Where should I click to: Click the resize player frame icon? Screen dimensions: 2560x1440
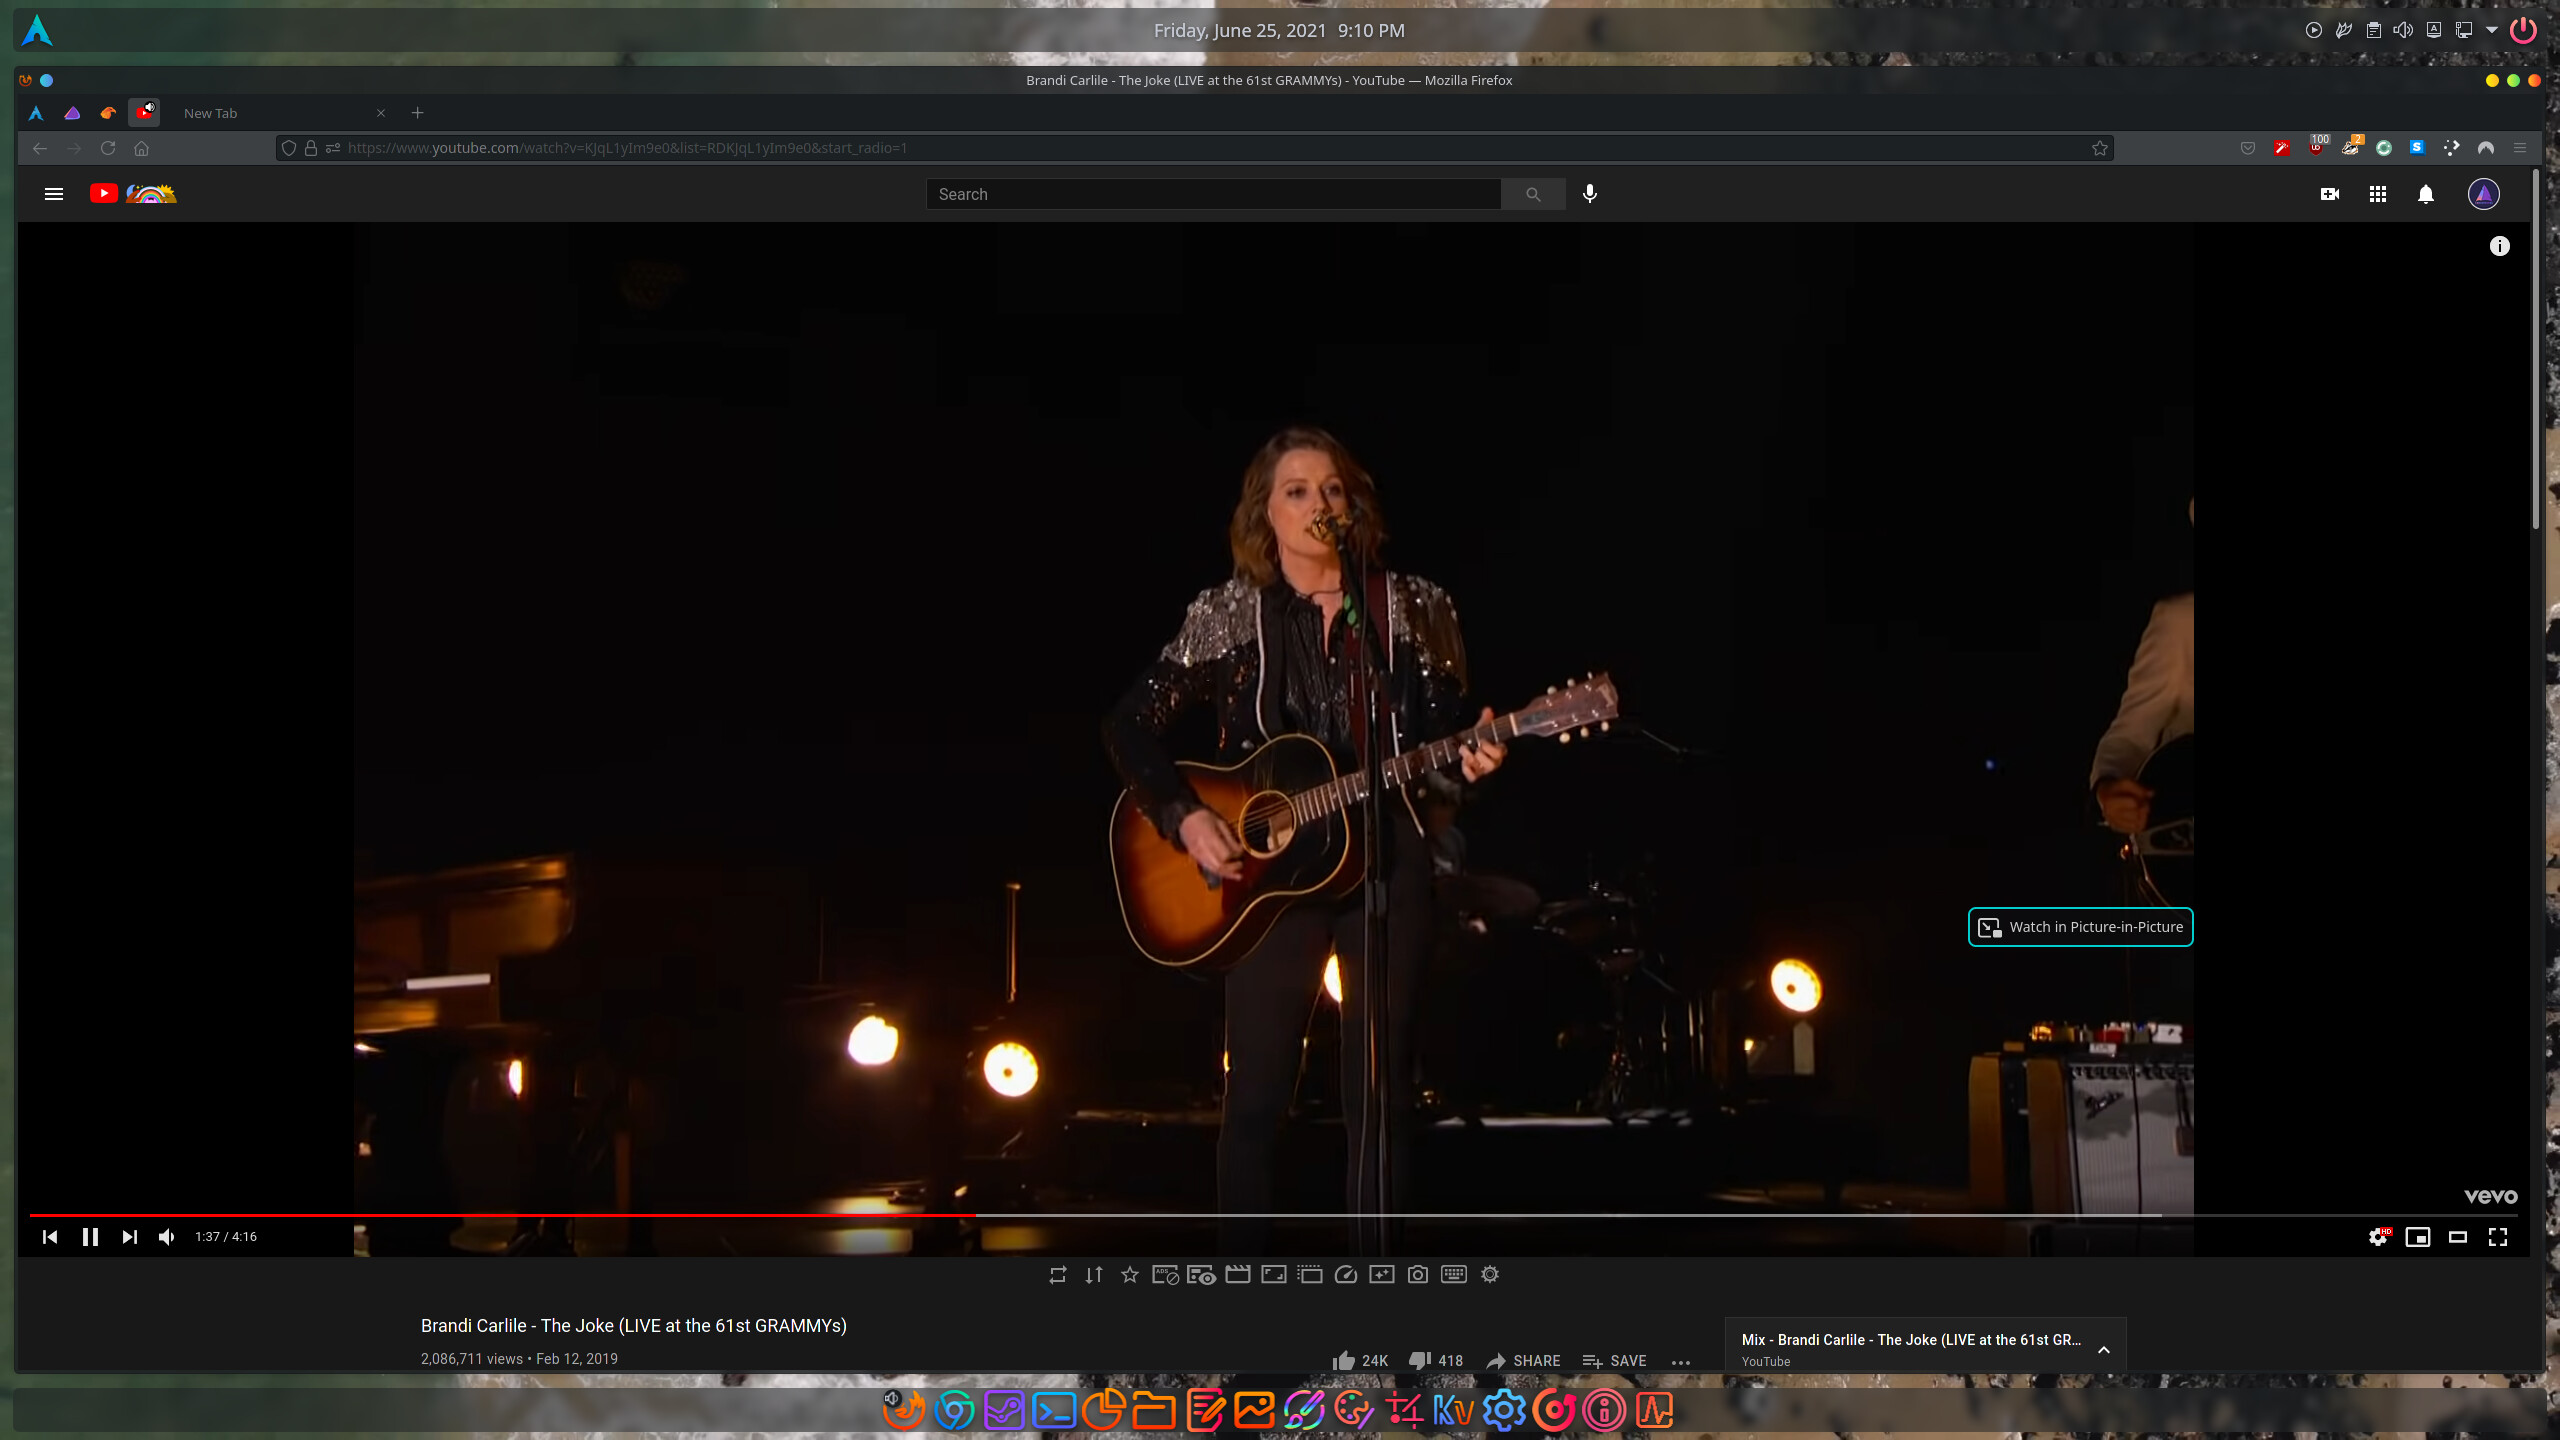click(x=1274, y=1275)
